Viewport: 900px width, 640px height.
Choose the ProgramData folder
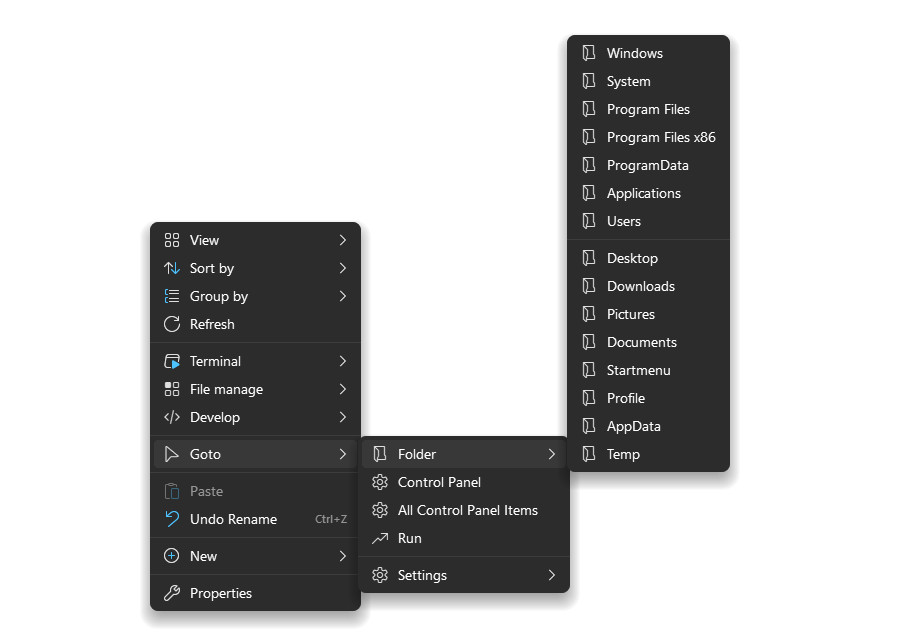tap(647, 165)
